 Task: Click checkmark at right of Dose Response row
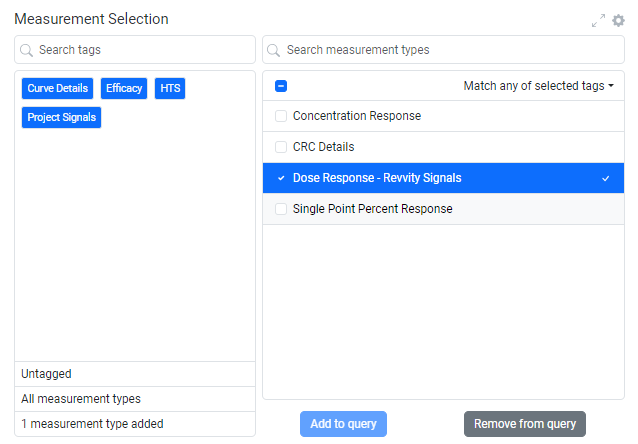(605, 178)
